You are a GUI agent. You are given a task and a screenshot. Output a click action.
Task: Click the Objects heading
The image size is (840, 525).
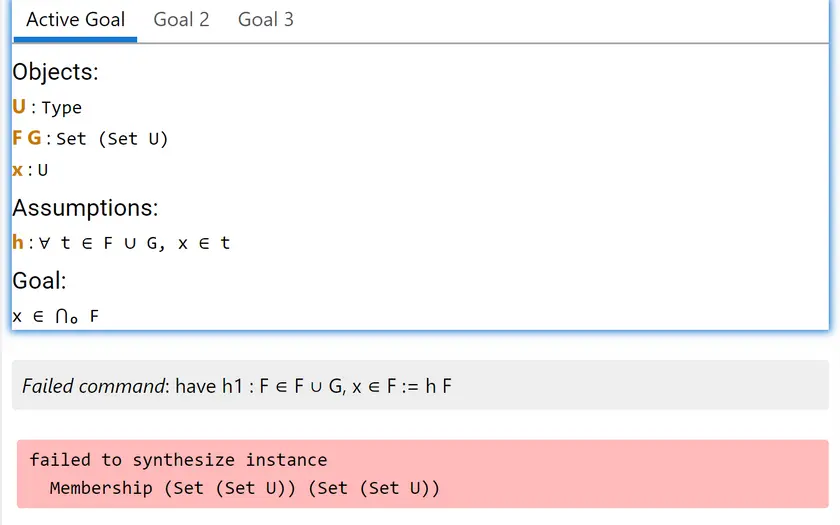click(x=56, y=72)
